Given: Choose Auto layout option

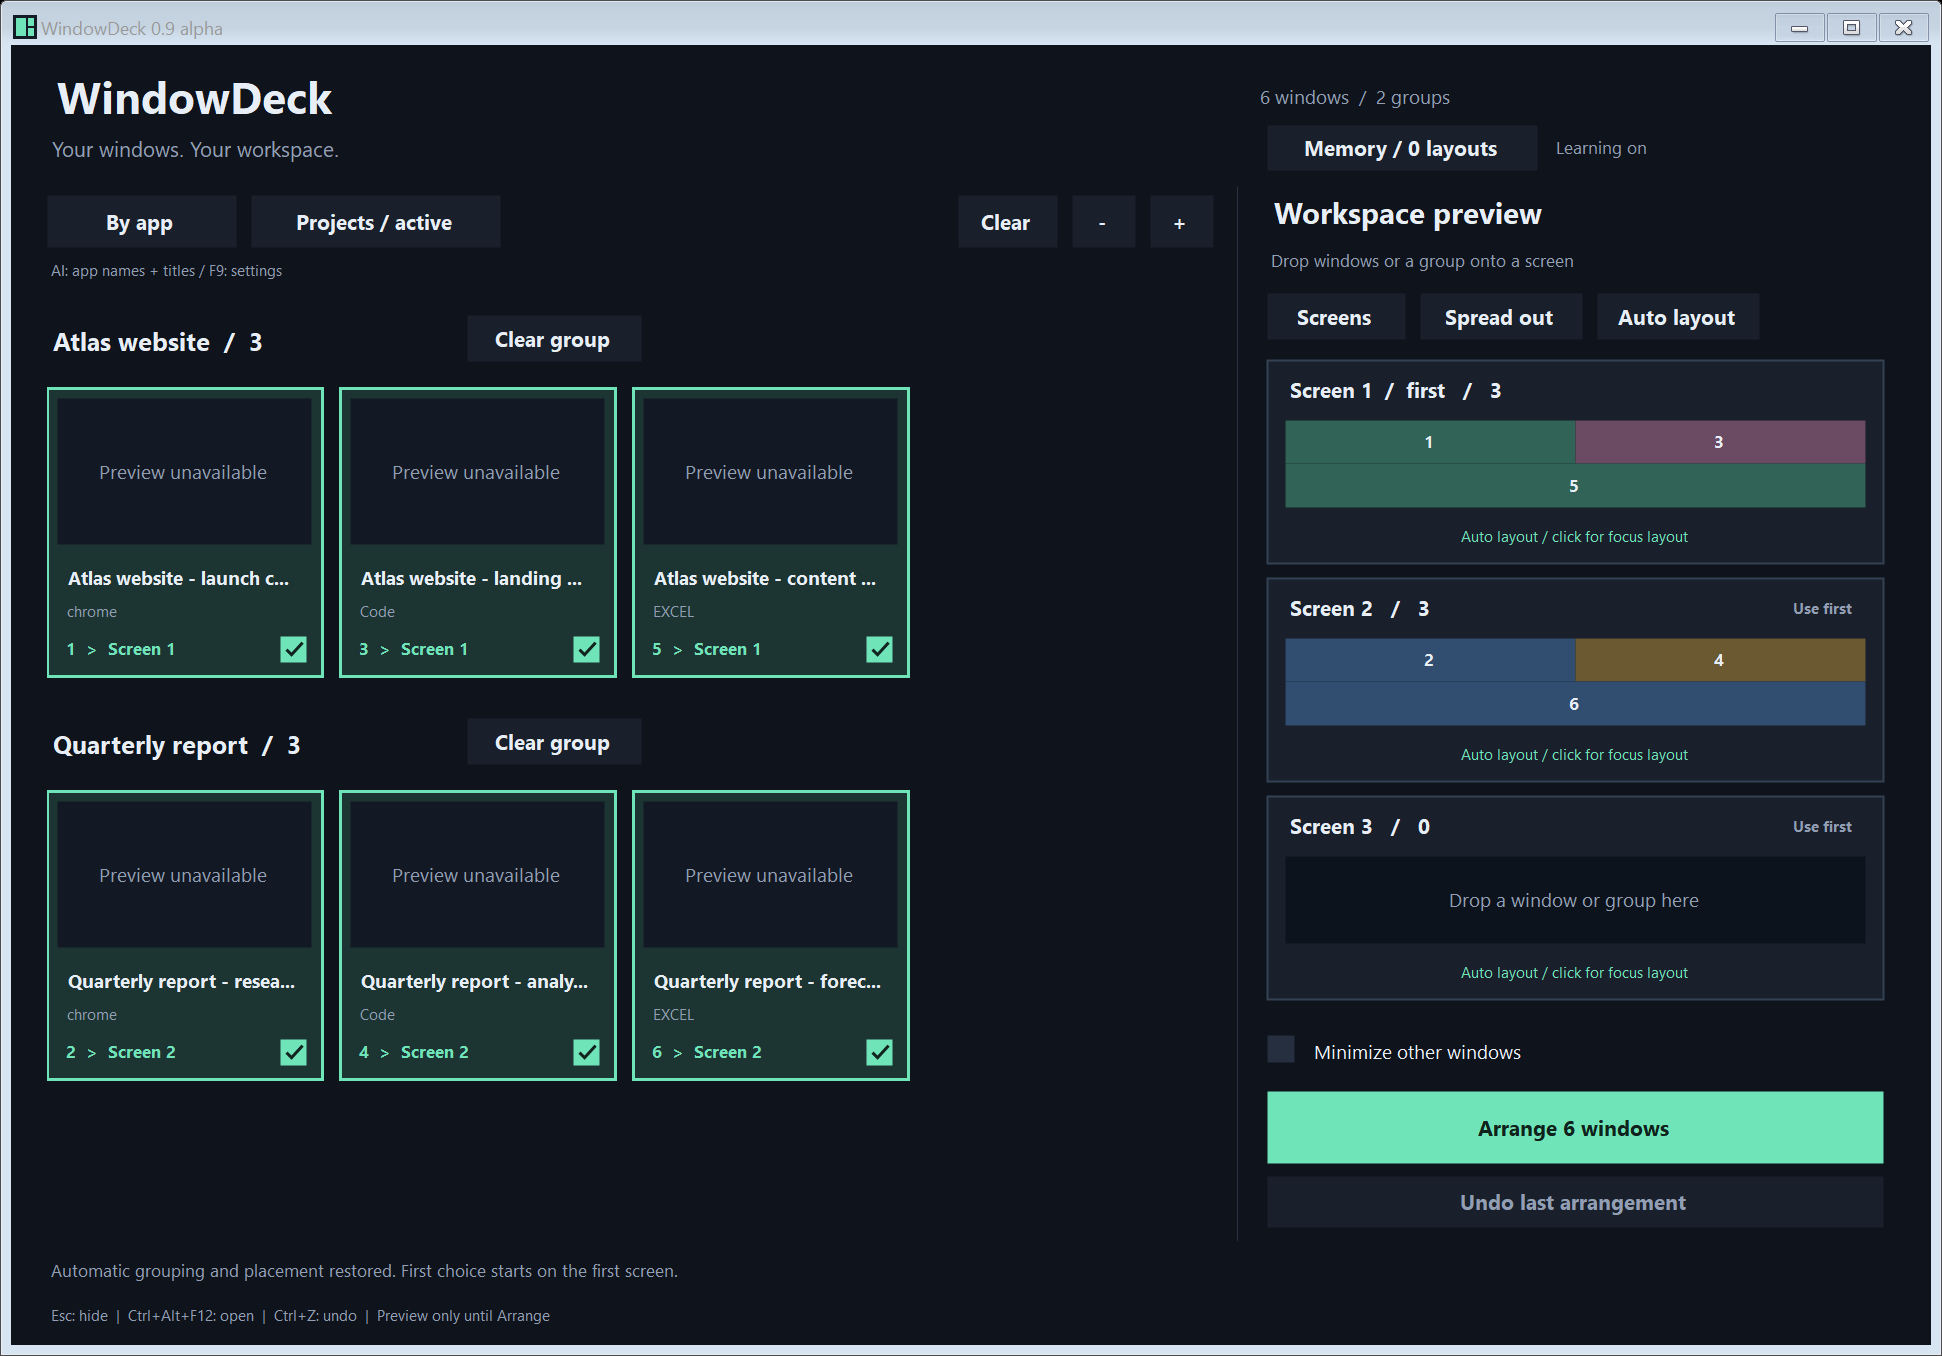Looking at the screenshot, I should click(1677, 317).
